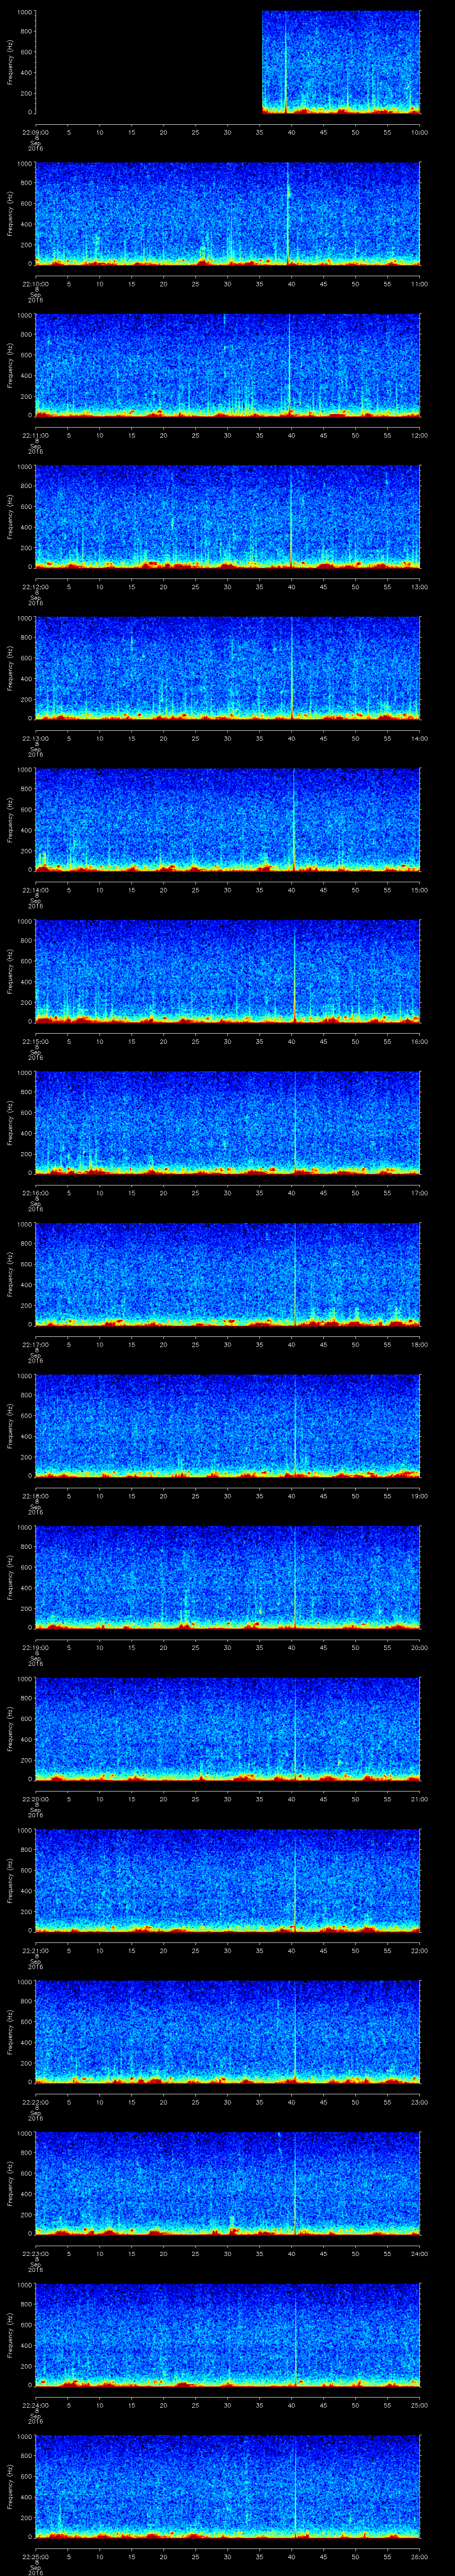Click the 22:19 spectrogram plot area
This screenshot has width=455, height=2576.
[227, 1577]
